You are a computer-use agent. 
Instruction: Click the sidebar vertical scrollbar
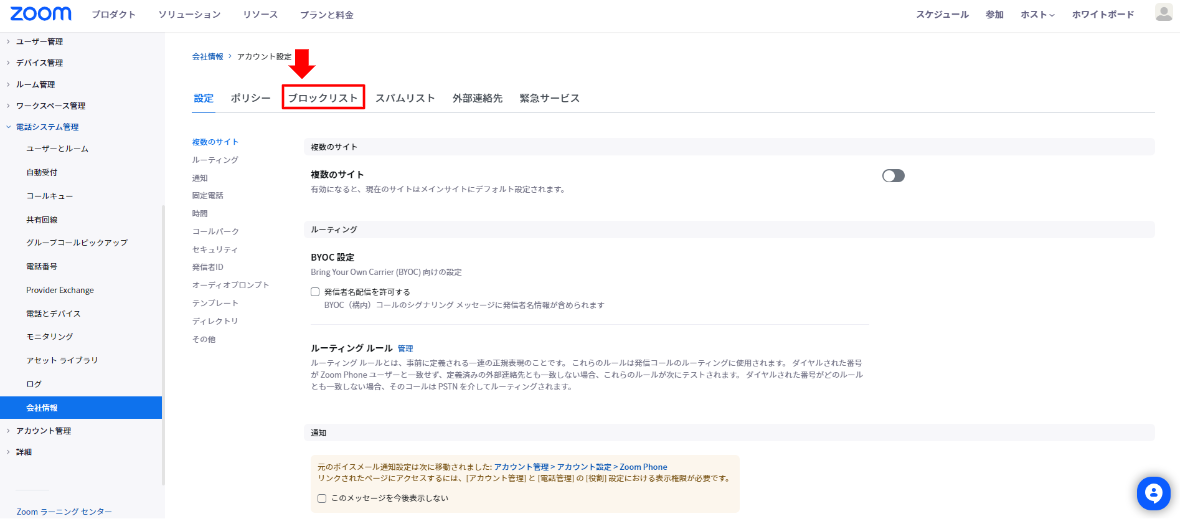(163, 345)
